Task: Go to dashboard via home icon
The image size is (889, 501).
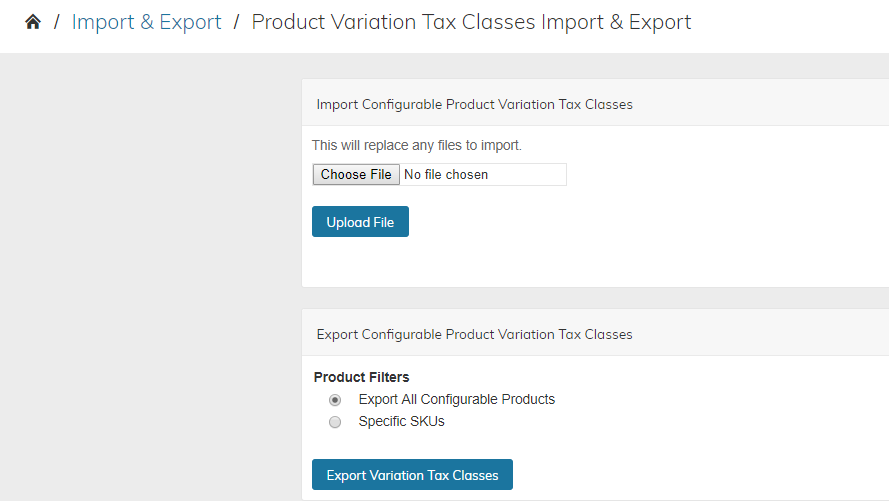Action: coord(33,22)
